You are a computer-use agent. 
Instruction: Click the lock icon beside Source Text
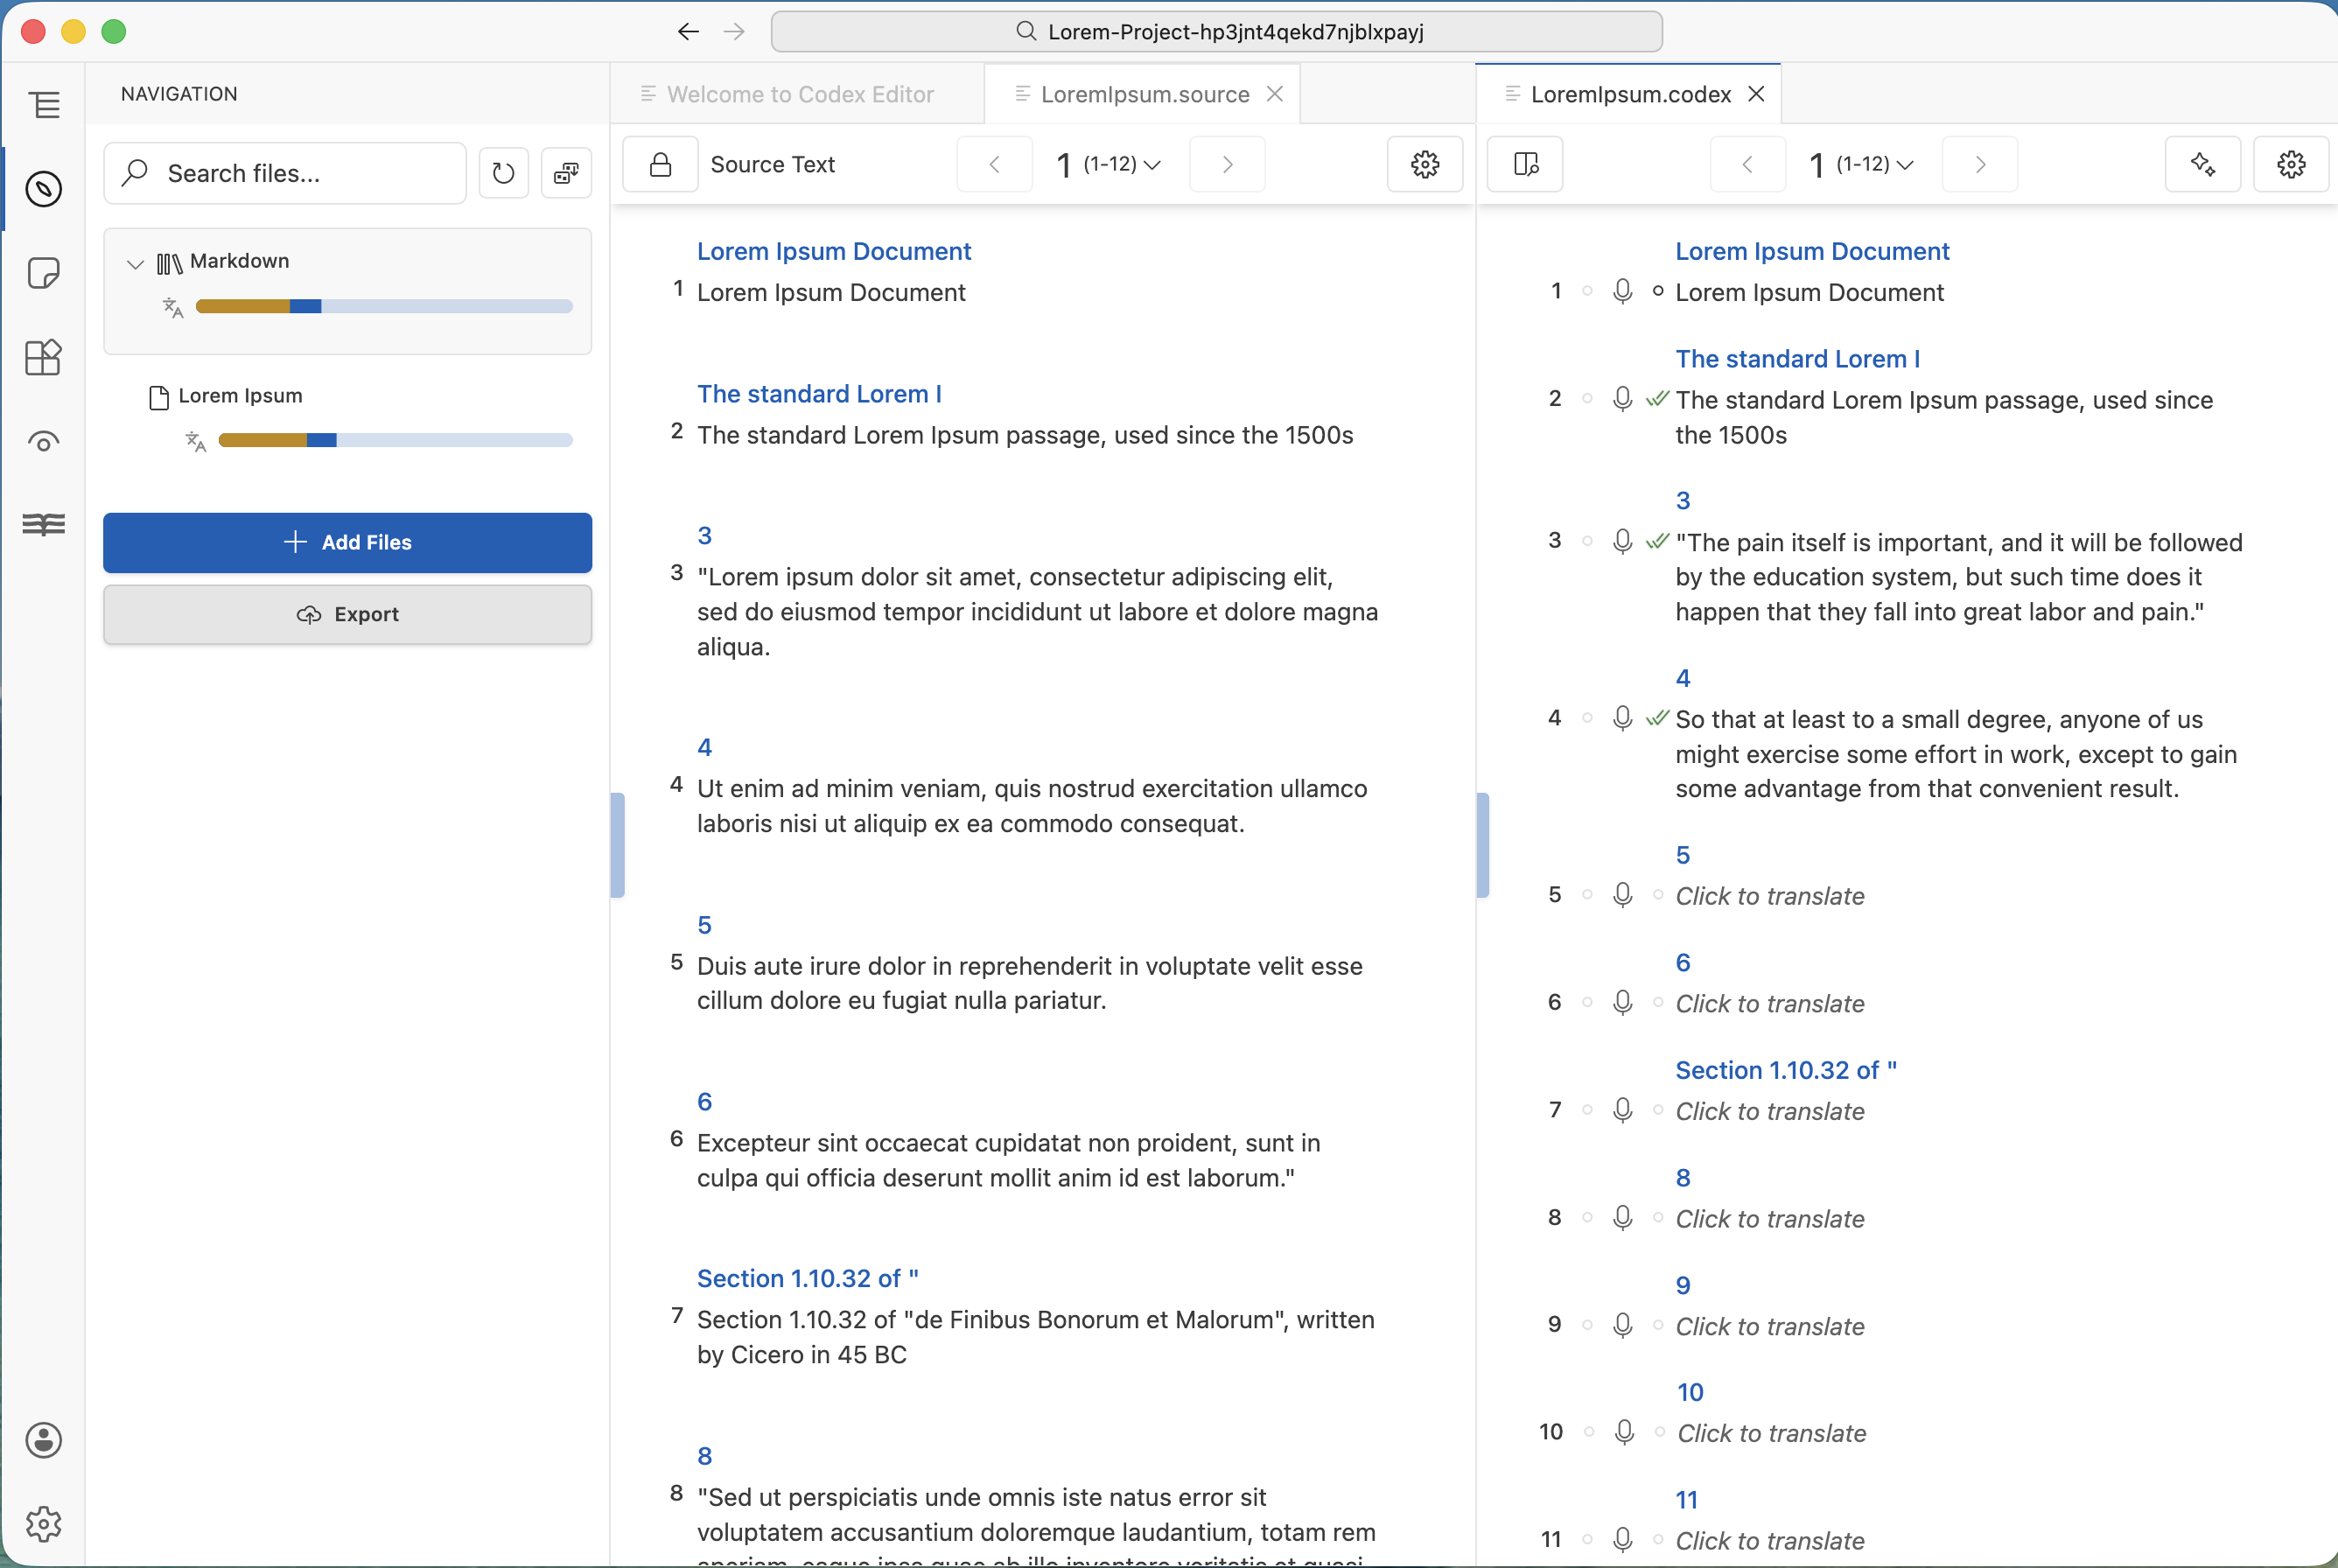coord(660,164)
